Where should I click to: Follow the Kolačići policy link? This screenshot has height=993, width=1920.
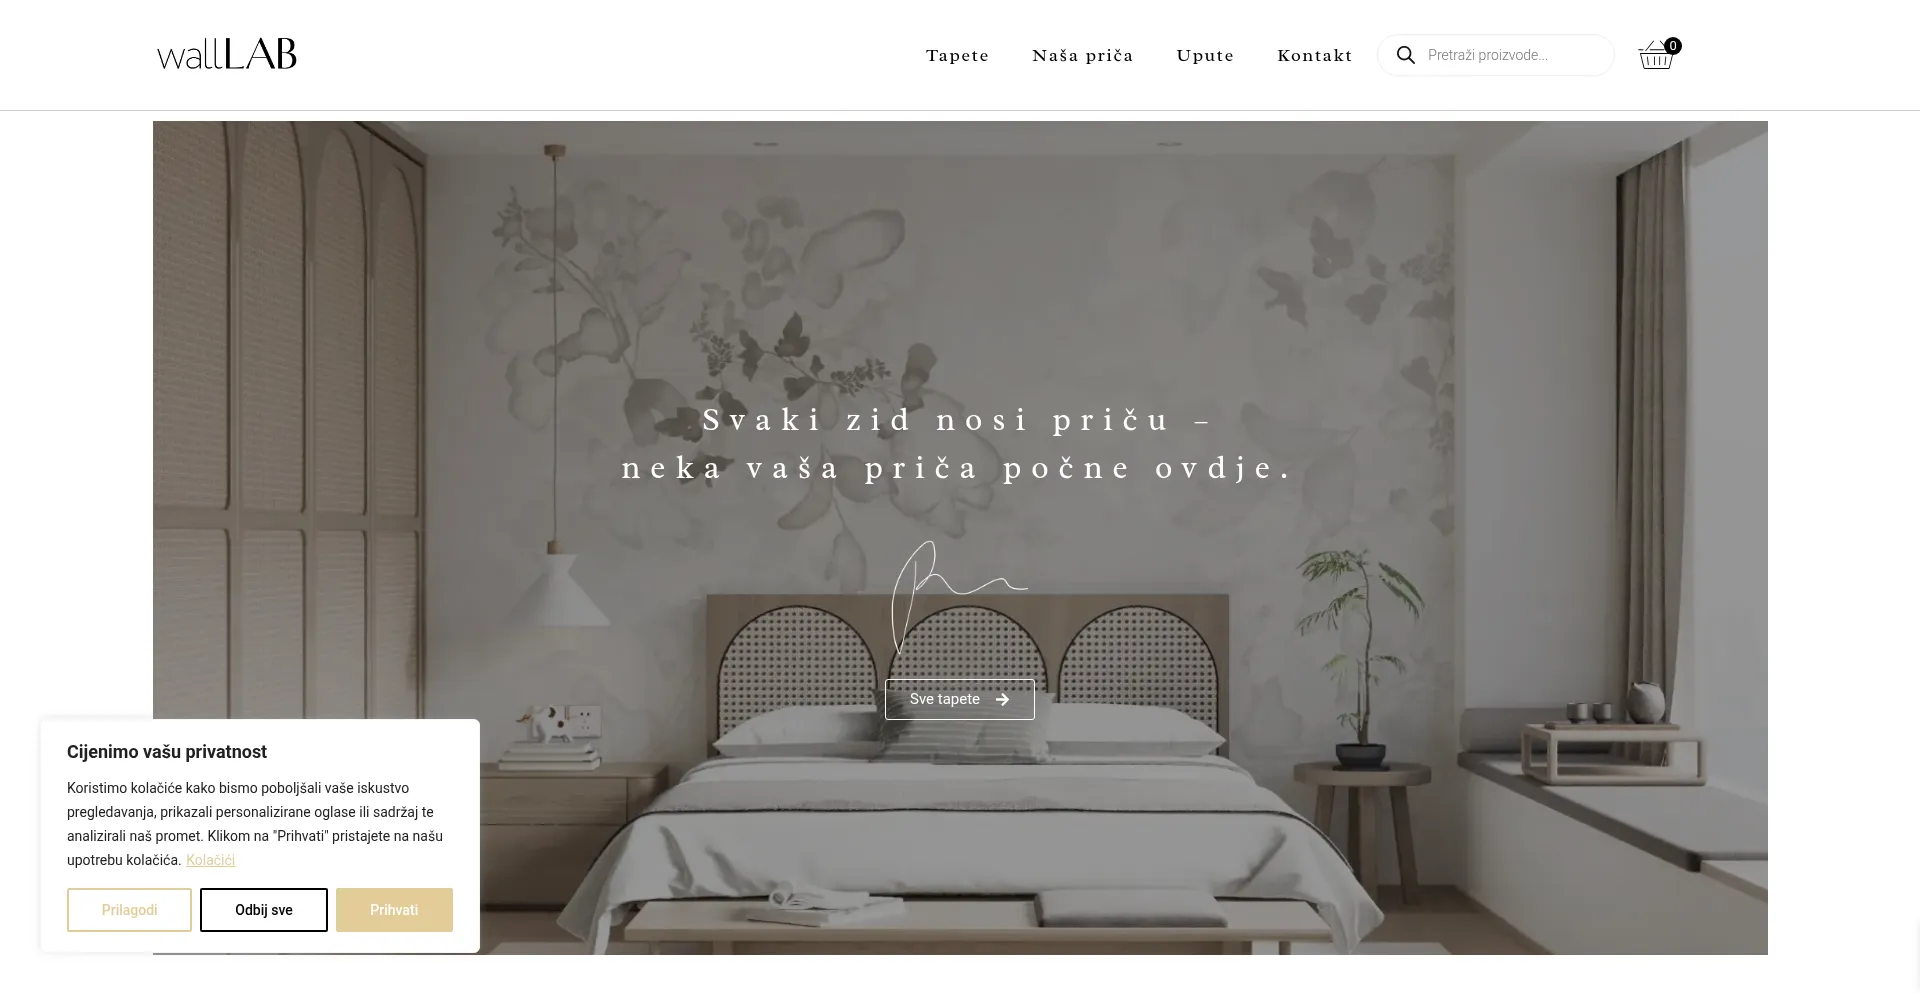[x=210, y=860]
